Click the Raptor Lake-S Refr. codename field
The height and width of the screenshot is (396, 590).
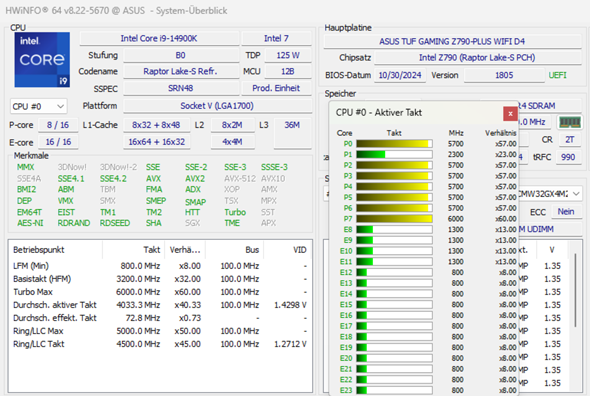tap(181, 71)
